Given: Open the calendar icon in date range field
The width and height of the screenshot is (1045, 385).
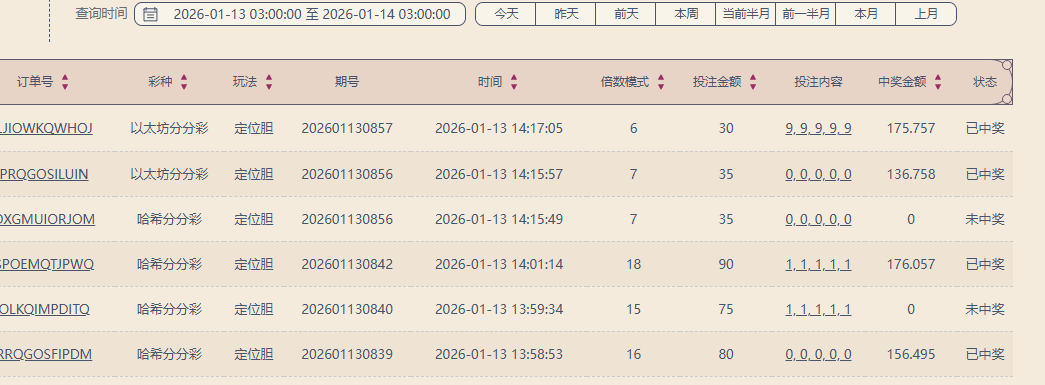Looking at the screenshot, I should [x=151, y=14].
